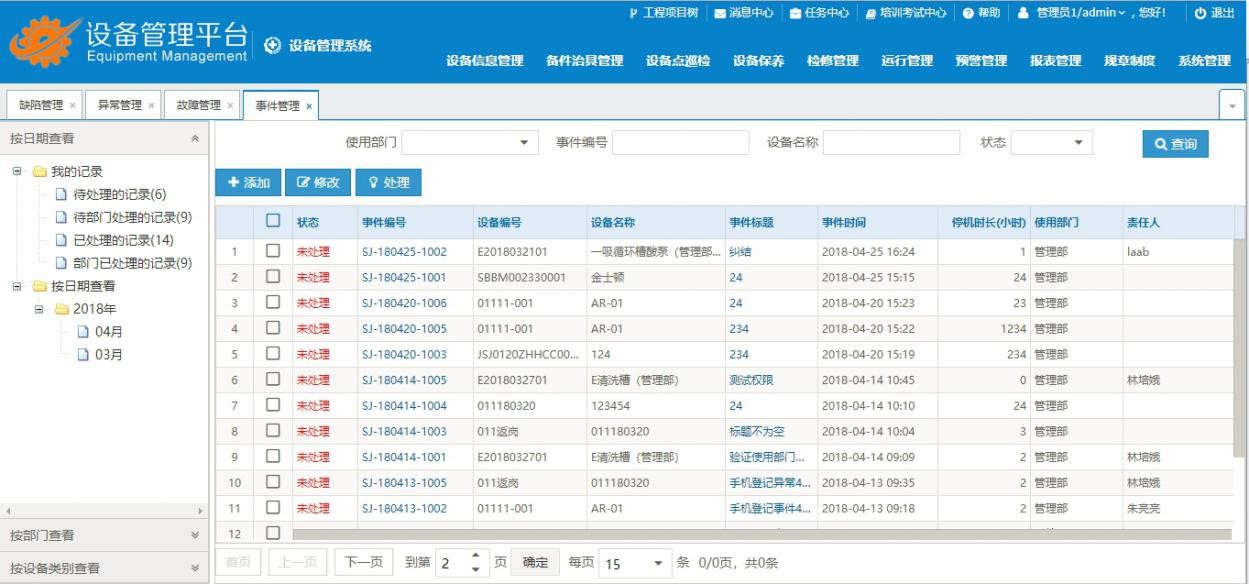This screenshot has height=584, width=1249.
Task: Tick the checkbox for row SJ-180425-1002
Action: point(272,252)
